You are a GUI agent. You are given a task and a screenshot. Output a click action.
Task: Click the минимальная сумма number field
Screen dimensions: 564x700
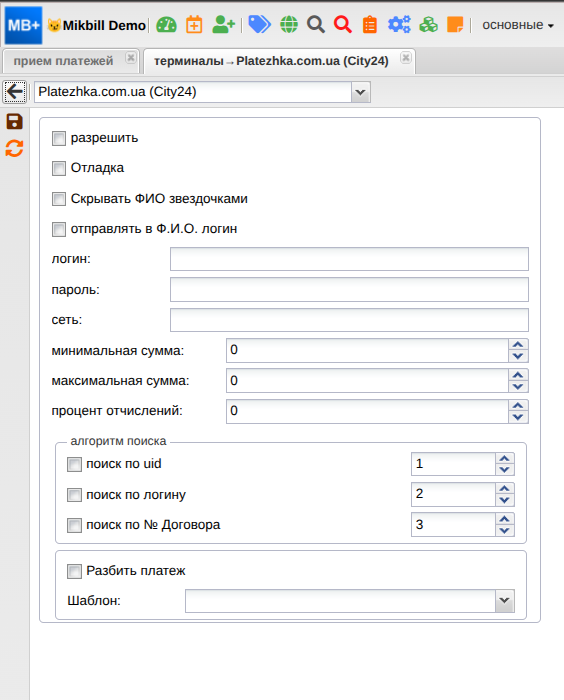pos(367,350)
